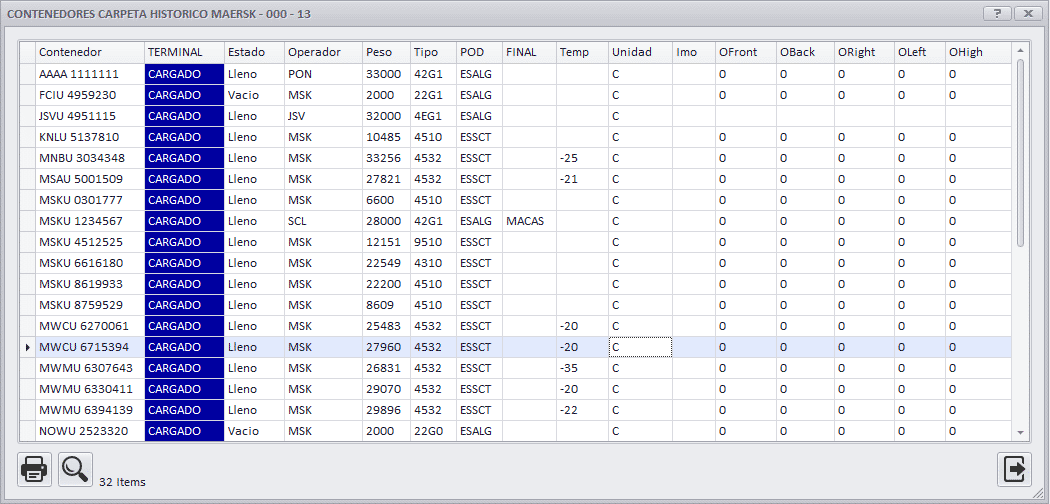The width and height of the screenshot is (1050, 504).
Task: Click the -25 temperature cell
Action: click(x=582, y=159)
